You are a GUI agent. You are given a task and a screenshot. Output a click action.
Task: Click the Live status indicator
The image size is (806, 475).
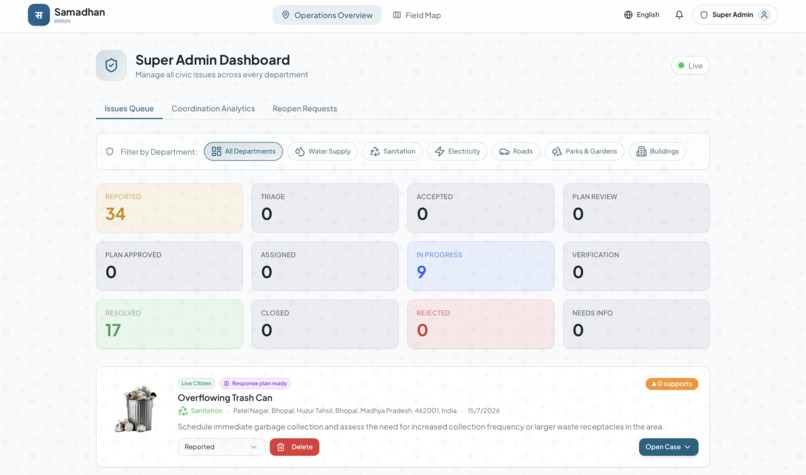[x=690, y=66]
